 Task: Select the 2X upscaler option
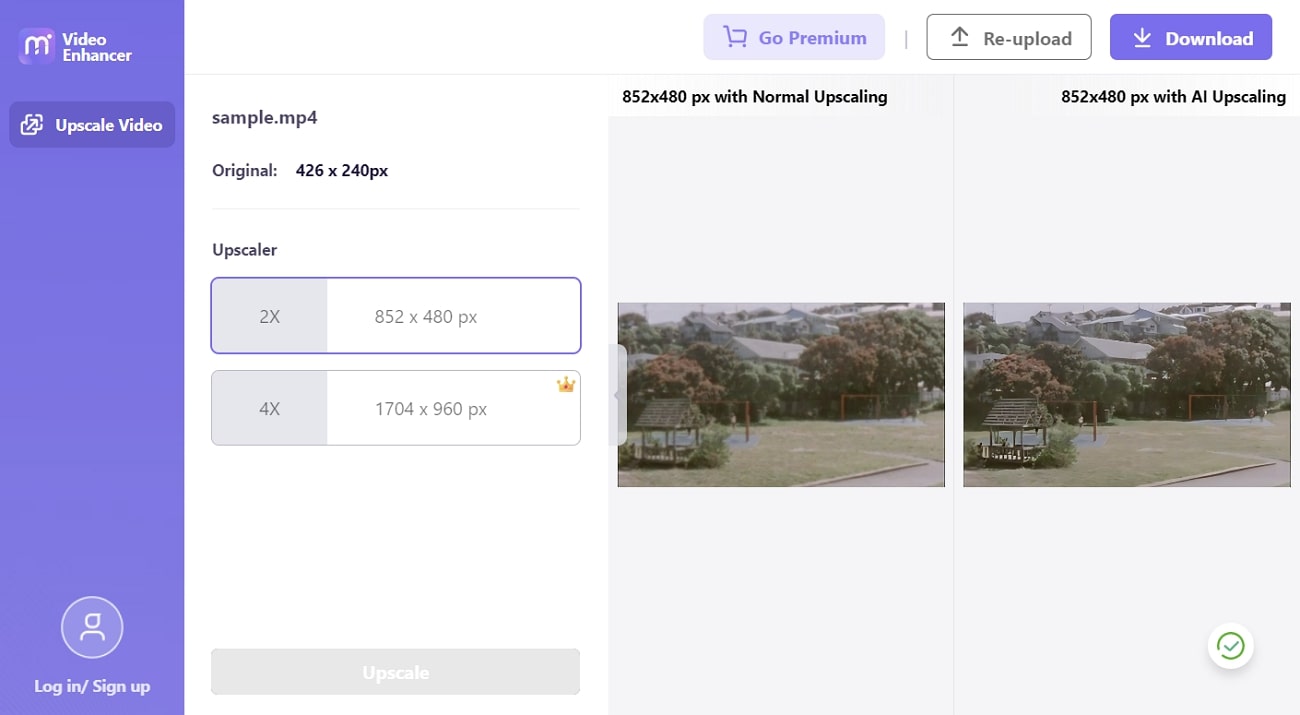[395, 315]
